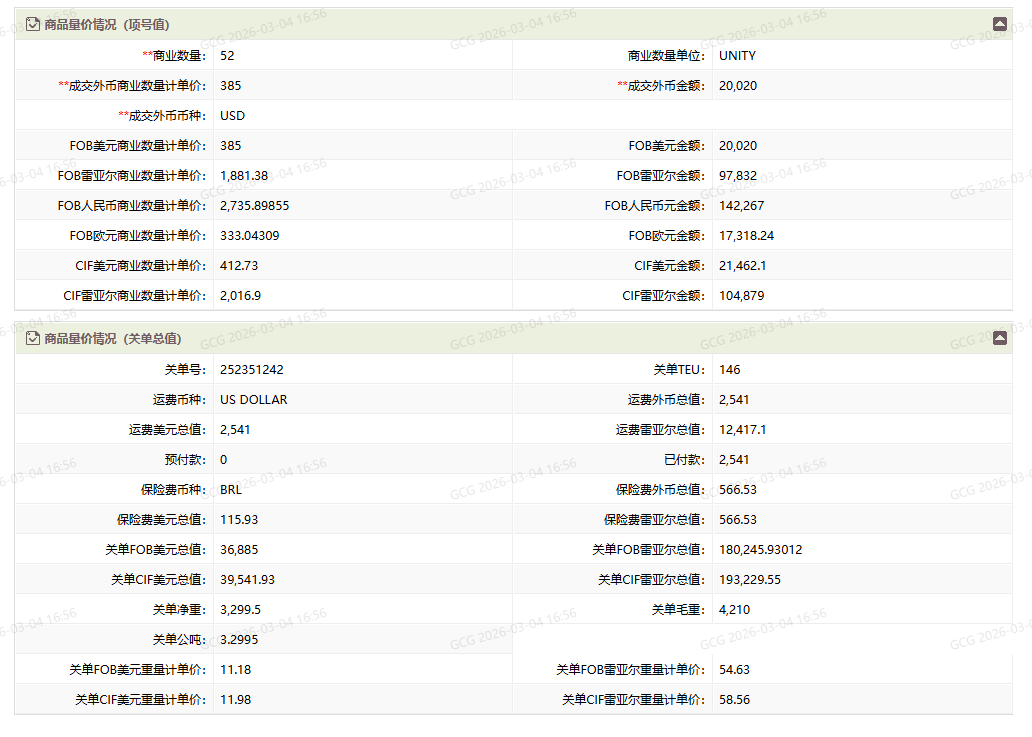Click the 运费币种 value US DOLLAR

[253, 400]
